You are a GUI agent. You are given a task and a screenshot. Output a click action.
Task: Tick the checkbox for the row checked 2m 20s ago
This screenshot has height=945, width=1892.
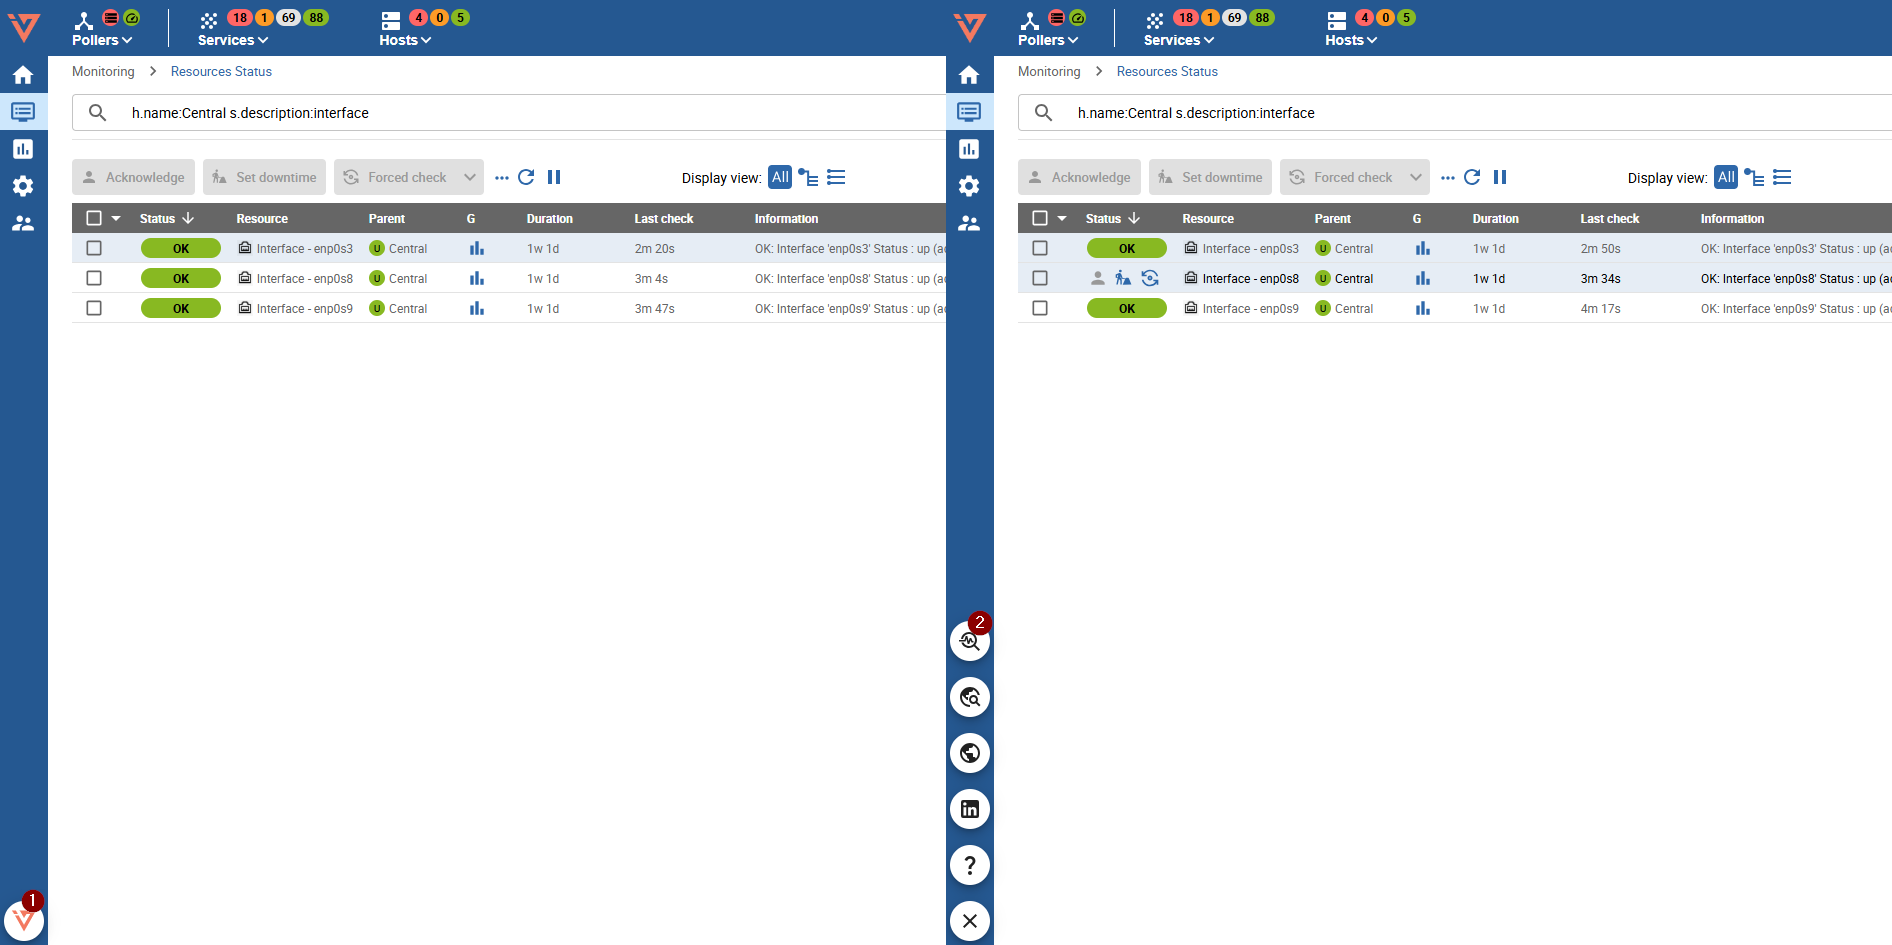click(94, 248)
